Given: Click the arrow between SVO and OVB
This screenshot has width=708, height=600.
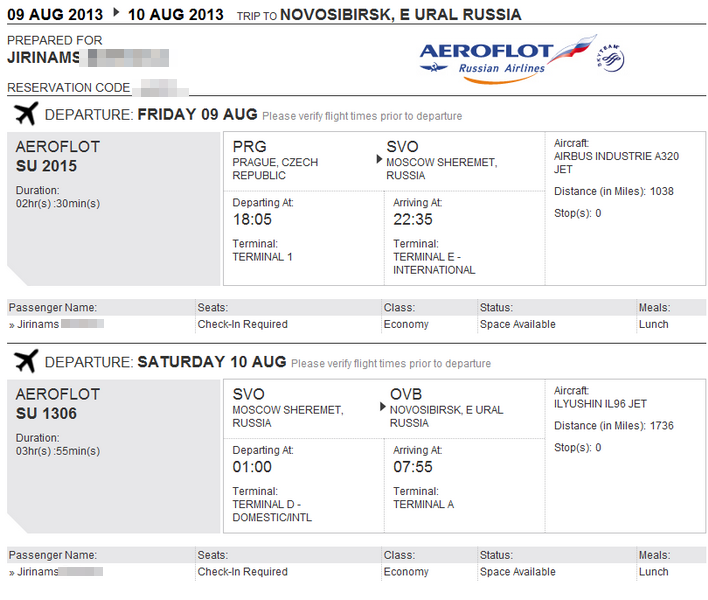Looking at the screenshot, I should 382,407.
